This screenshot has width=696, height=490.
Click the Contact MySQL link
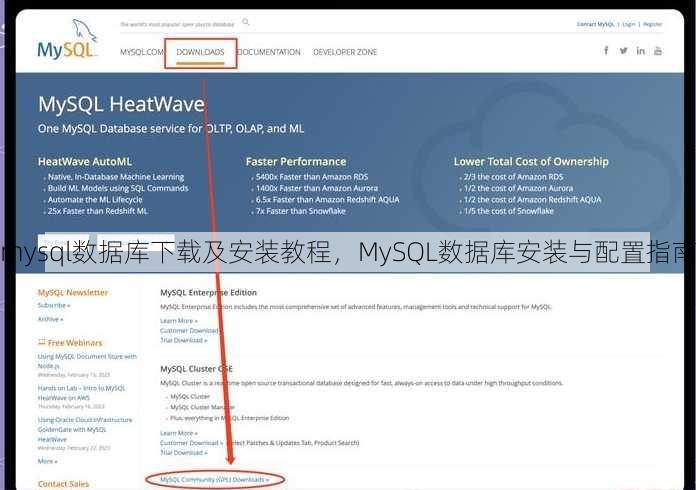click(595, 24)
